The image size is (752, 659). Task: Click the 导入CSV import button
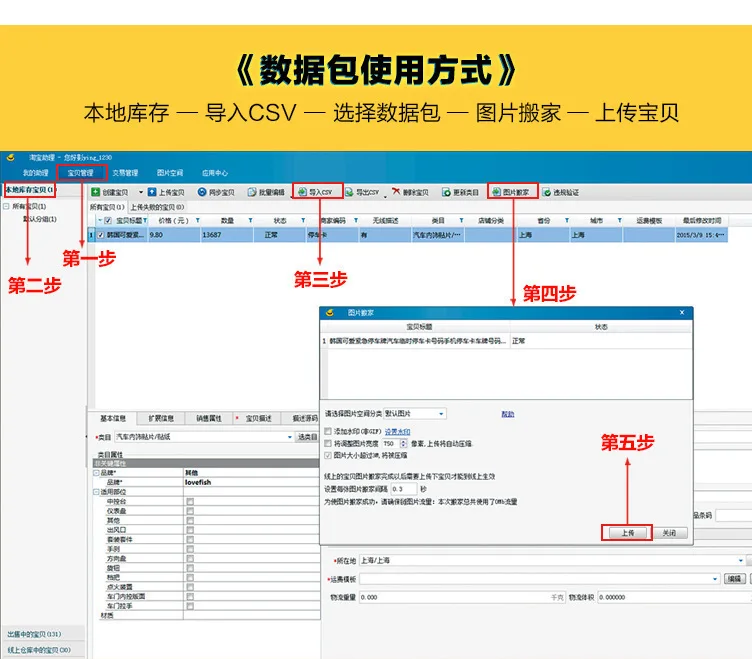[318, 191]
